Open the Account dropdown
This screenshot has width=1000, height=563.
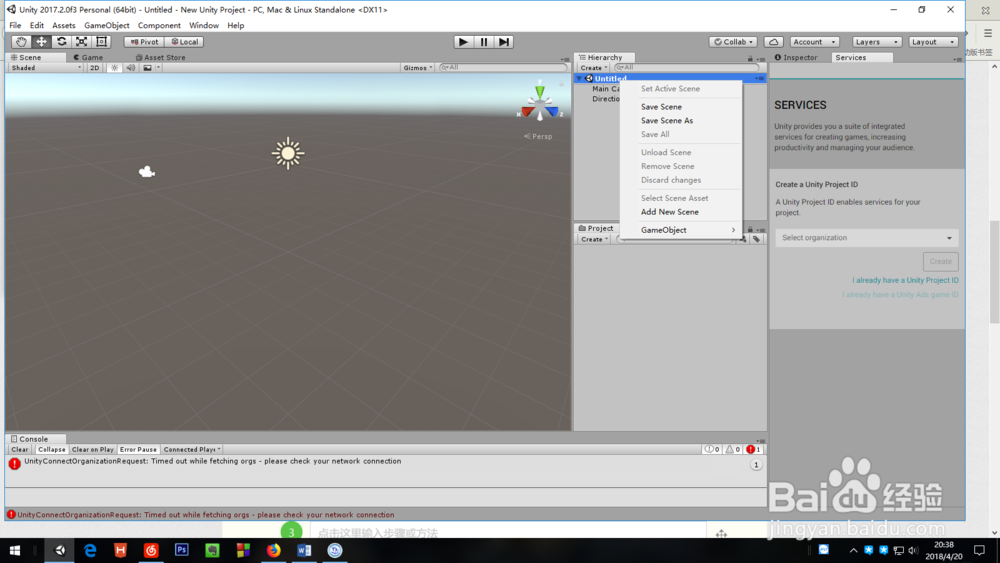(814, 41)
